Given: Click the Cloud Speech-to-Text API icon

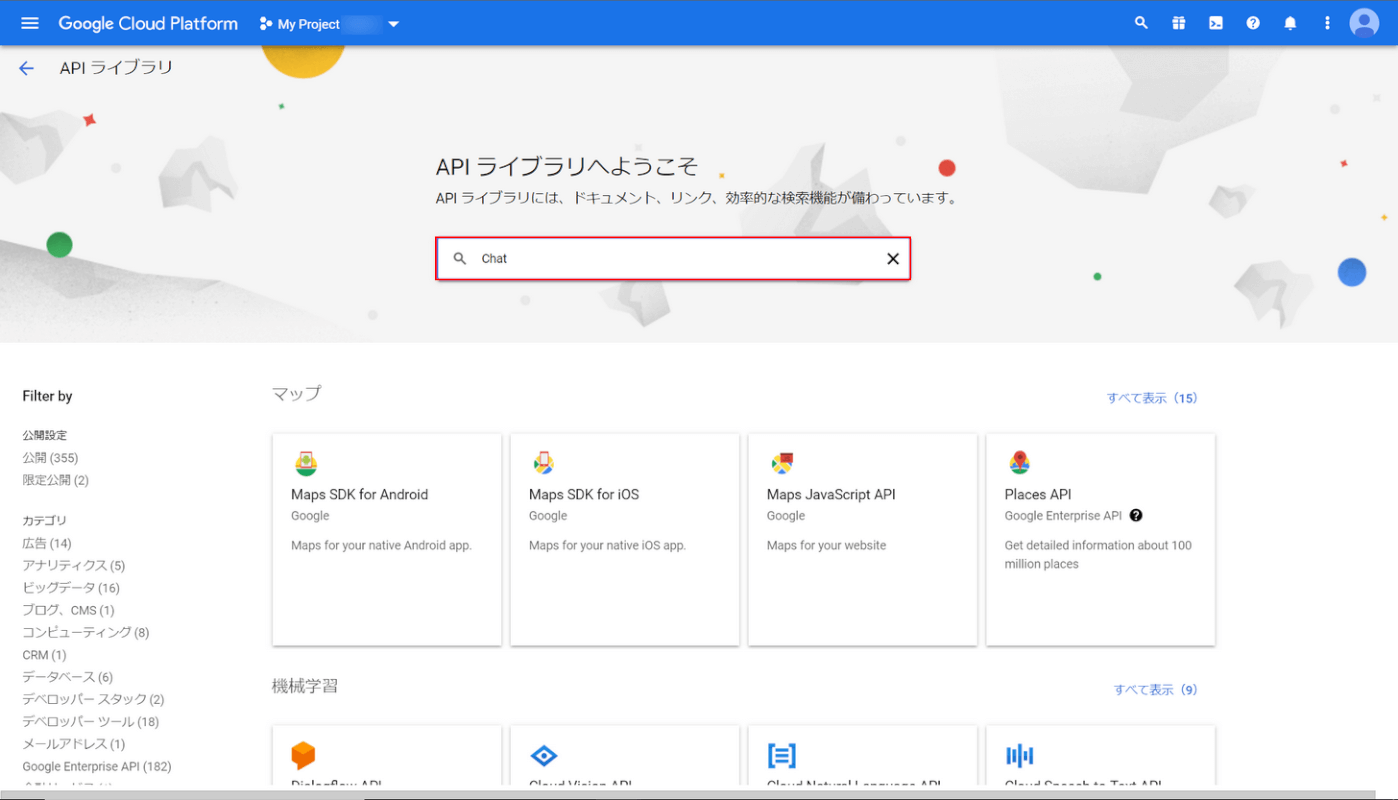Looking at the screenshot, I should [x=1019, y=755].
